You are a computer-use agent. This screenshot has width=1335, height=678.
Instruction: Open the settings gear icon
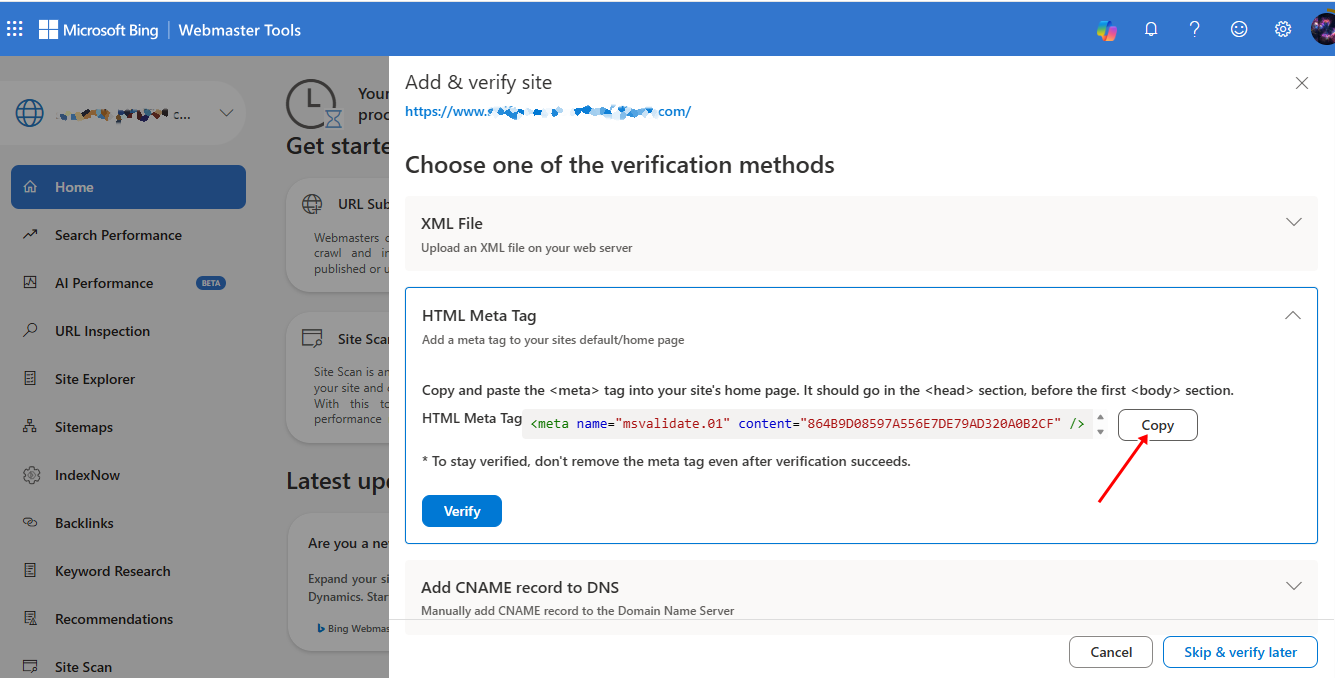[1283, 29]
